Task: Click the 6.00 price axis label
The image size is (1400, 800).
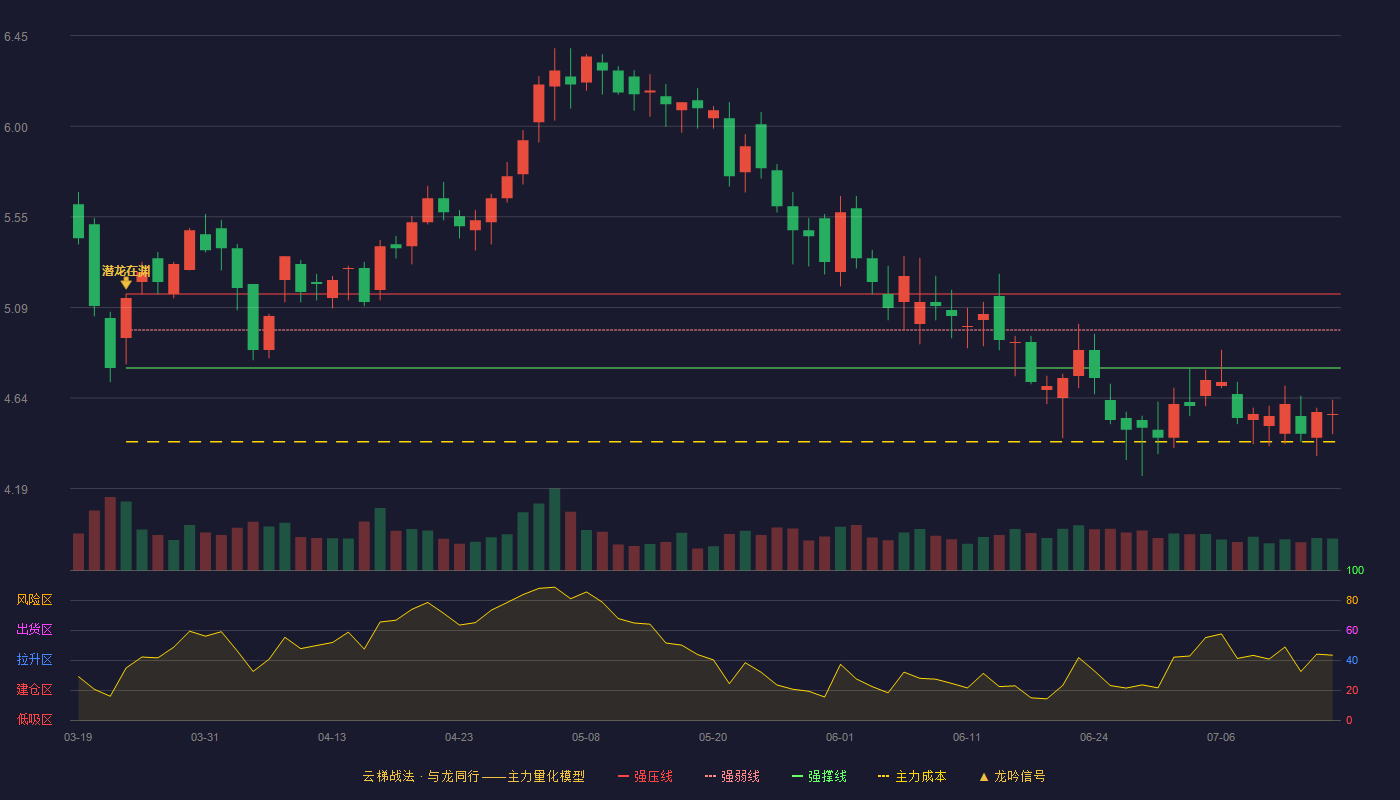Action: click(16, 127)
